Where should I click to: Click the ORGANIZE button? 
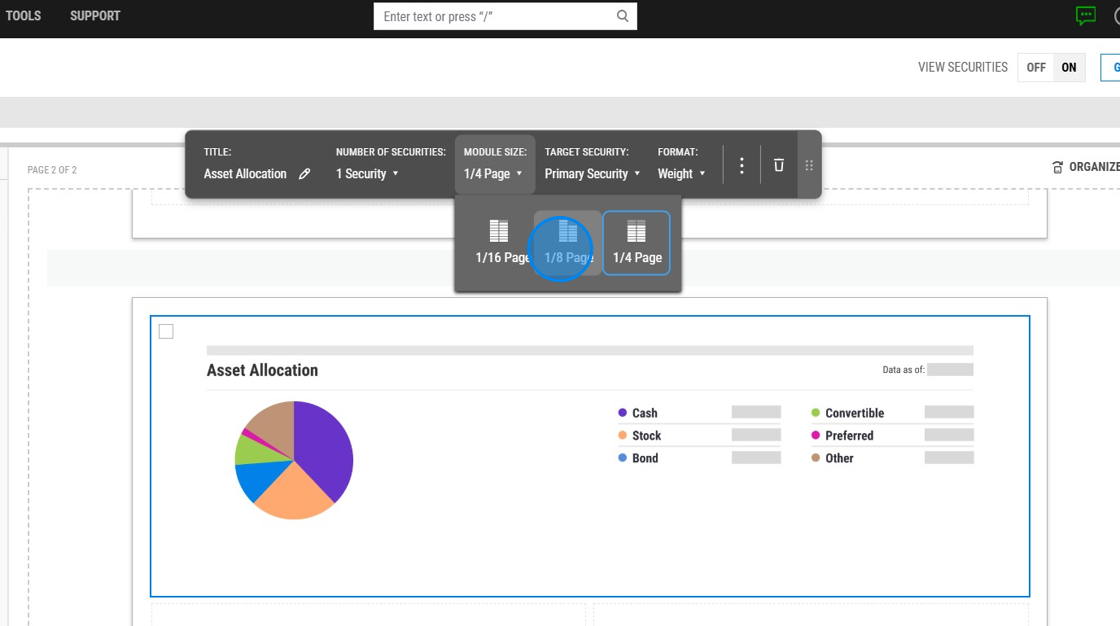point(1086,167)
